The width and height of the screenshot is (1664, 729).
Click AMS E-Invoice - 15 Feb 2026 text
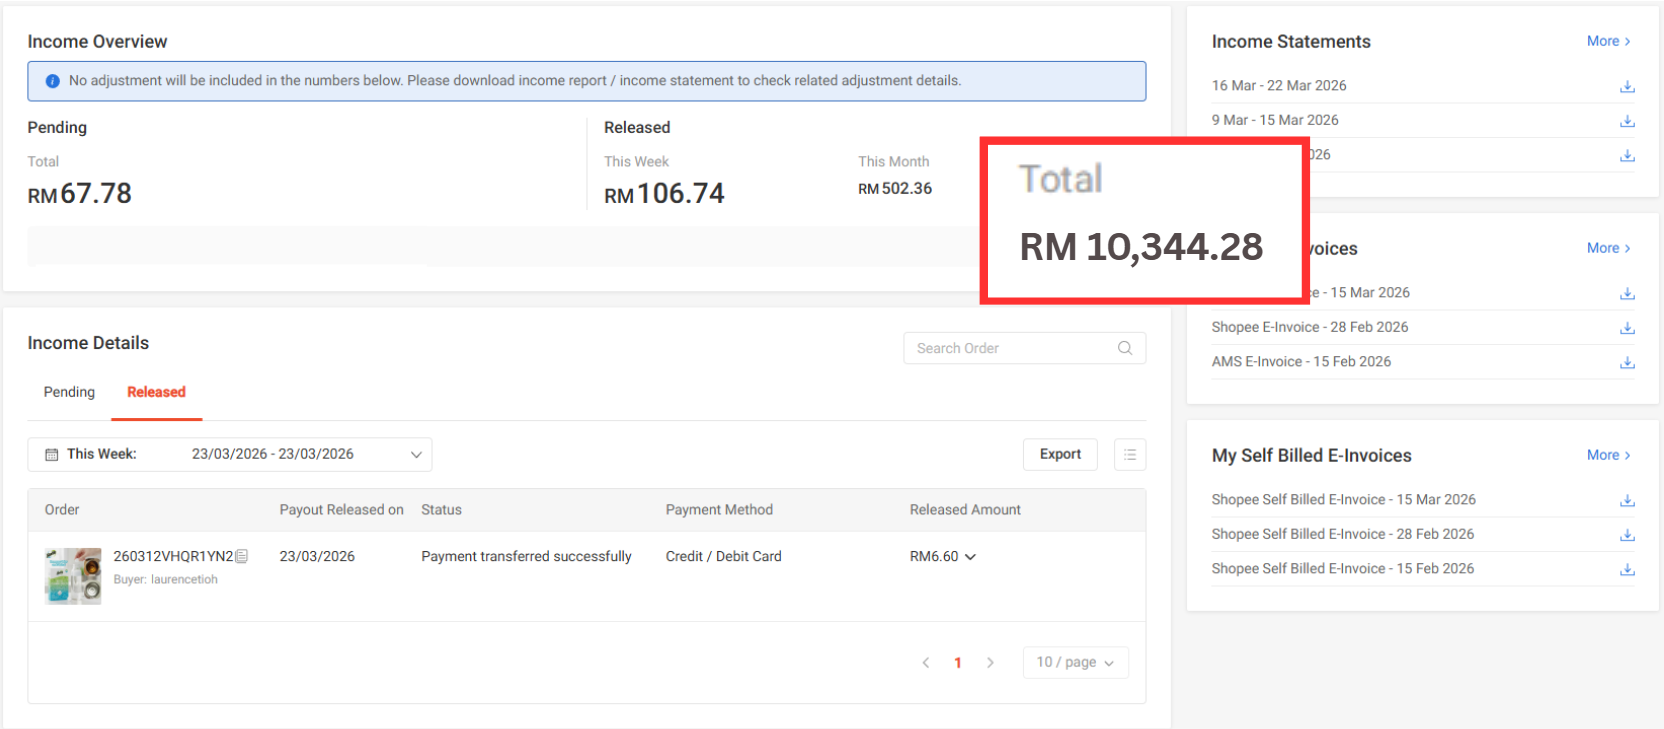point(1301,362)
